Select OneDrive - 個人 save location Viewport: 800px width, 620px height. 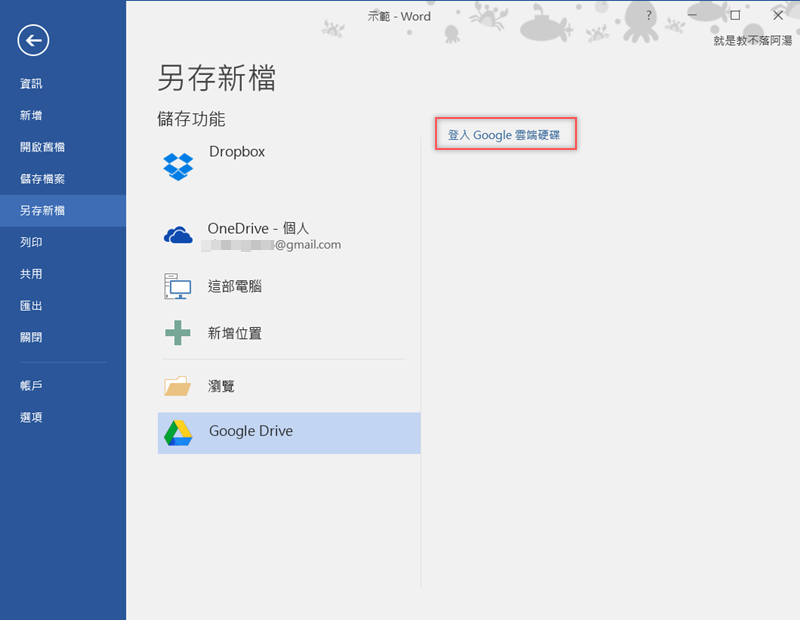pyautogui.click(x=258, y=228)
